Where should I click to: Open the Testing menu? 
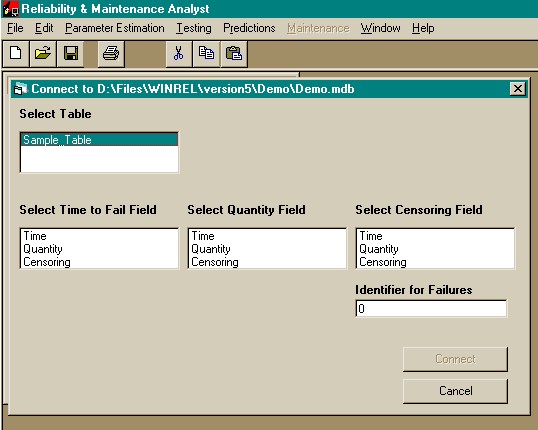(x=194, y=28)
